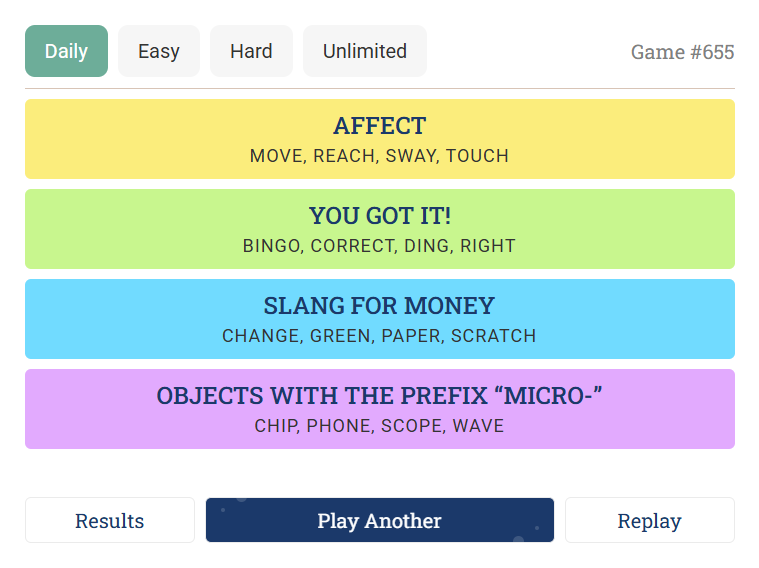Click the word RIGHT in green row
This screenshot has height=568, width=759.
[487, 246]
